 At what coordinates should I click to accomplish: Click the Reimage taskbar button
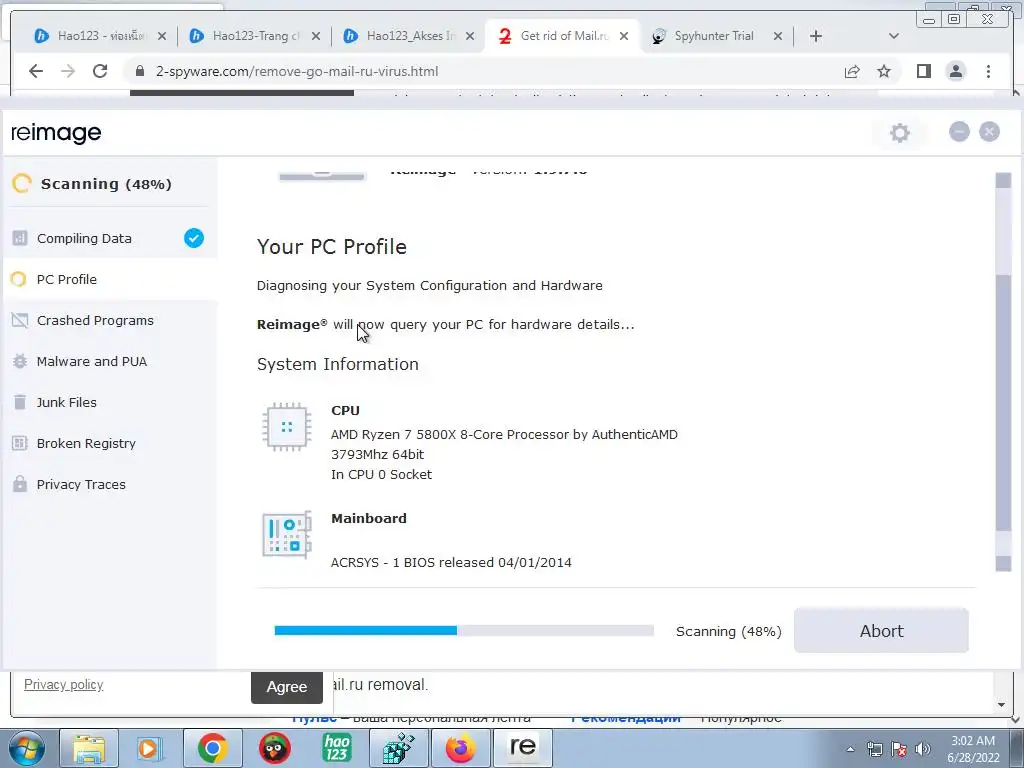point(522,748)
